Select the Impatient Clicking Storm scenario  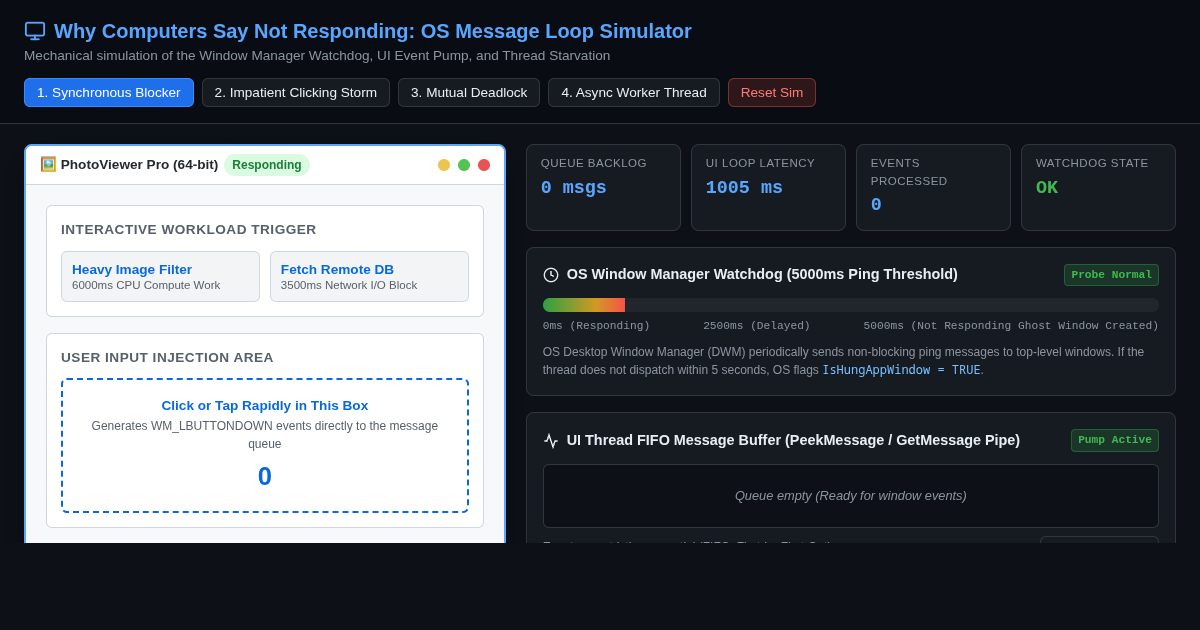(296, 93)
